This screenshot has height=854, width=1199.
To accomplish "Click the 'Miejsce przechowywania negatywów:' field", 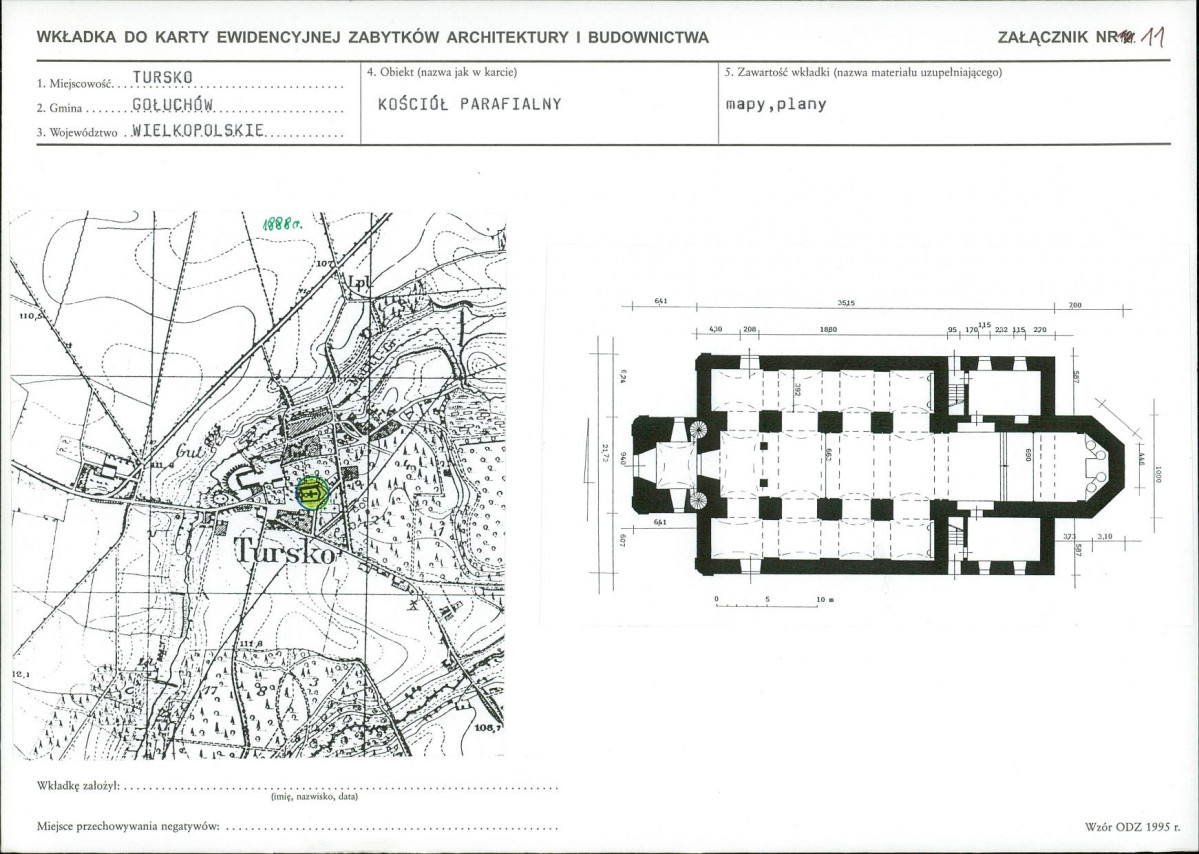I will pos(297,826).
